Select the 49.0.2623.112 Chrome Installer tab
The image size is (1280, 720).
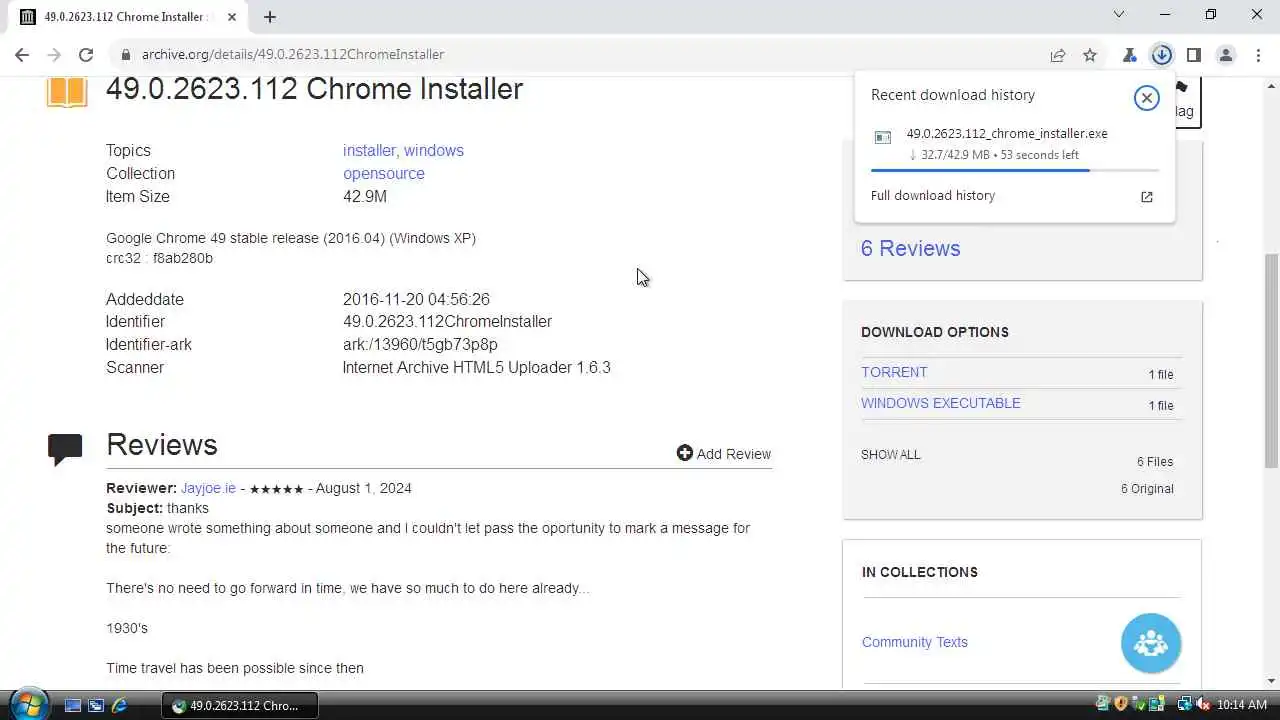(126, 17)
